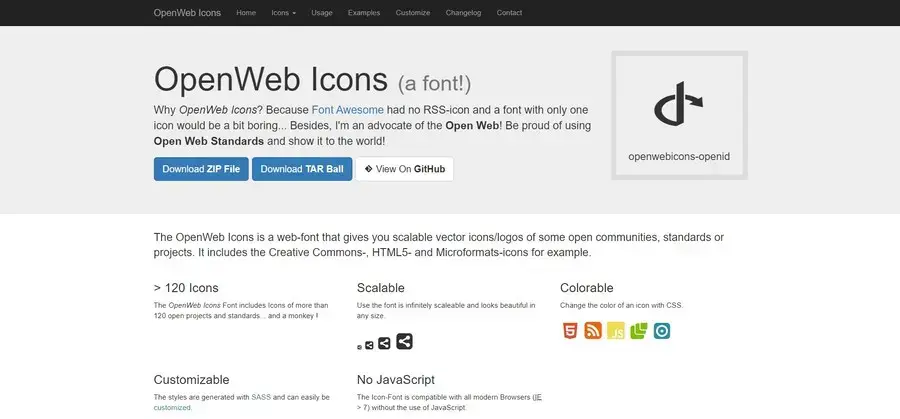900x419 pixels.
Task: Click the Customizable heading
Action: coord(191,380)
